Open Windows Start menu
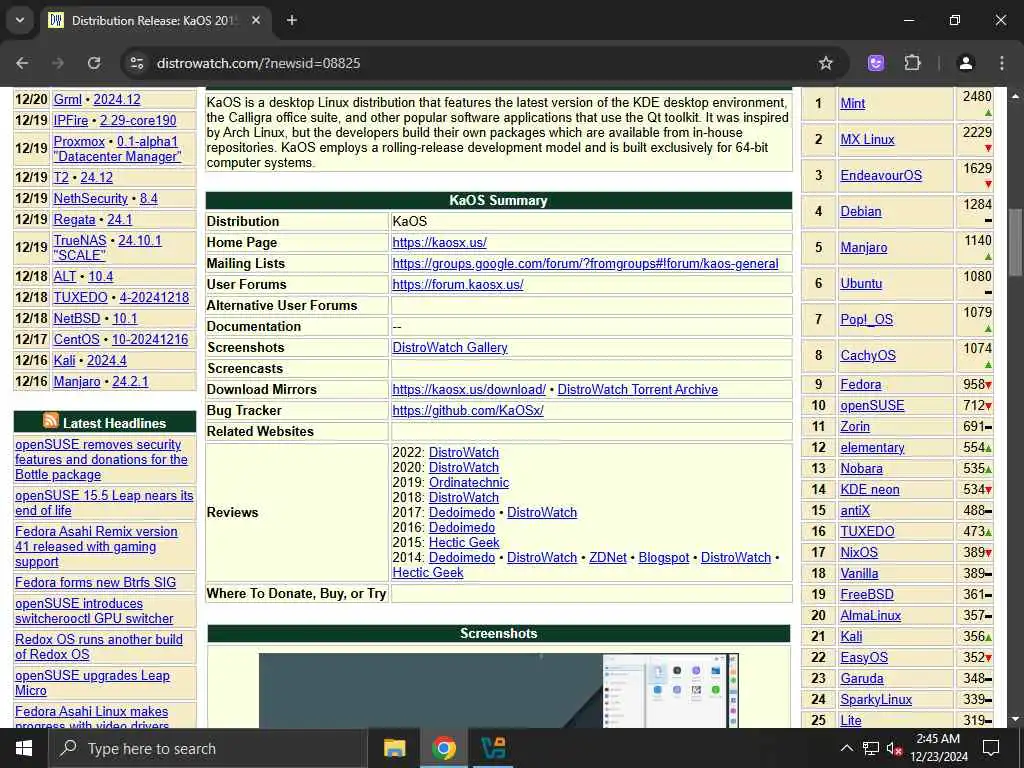The height and width of the screenshot is (768, 1024). 24,748
